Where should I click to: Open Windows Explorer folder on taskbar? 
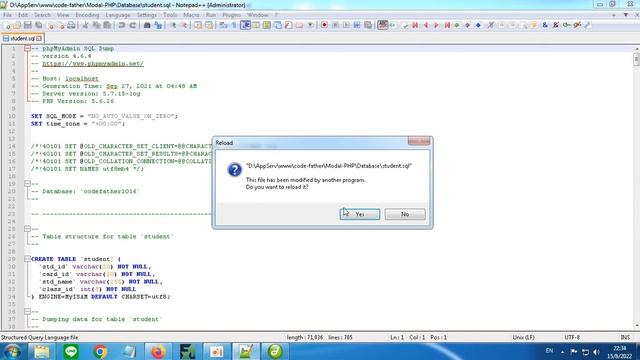42,351
